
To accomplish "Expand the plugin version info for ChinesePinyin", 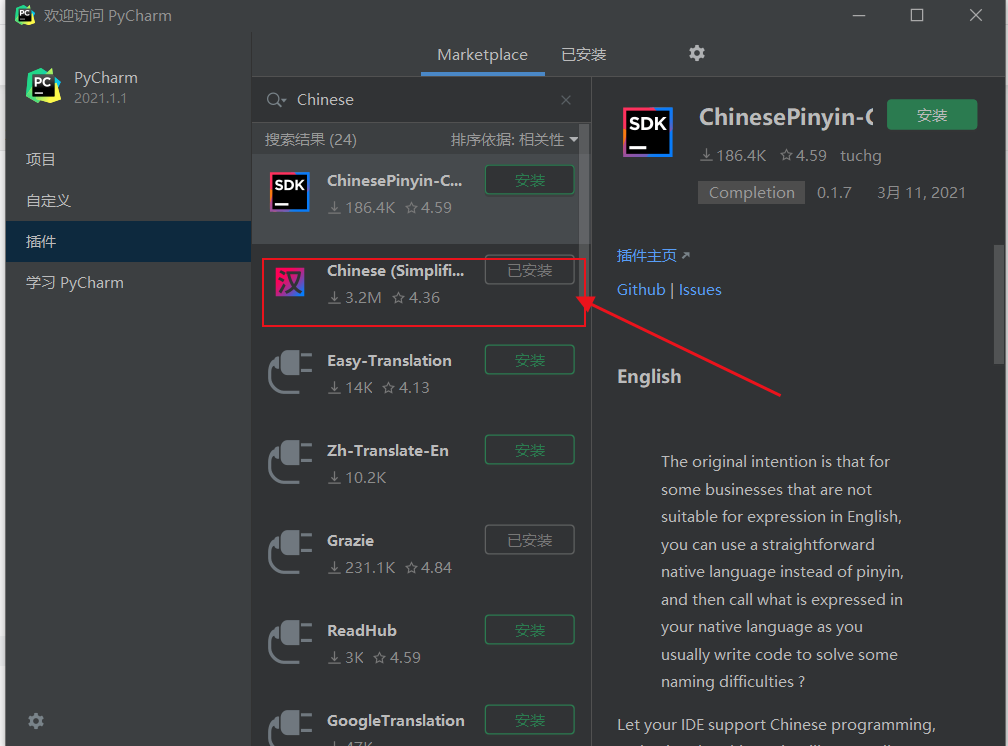I will pos(834,192).
